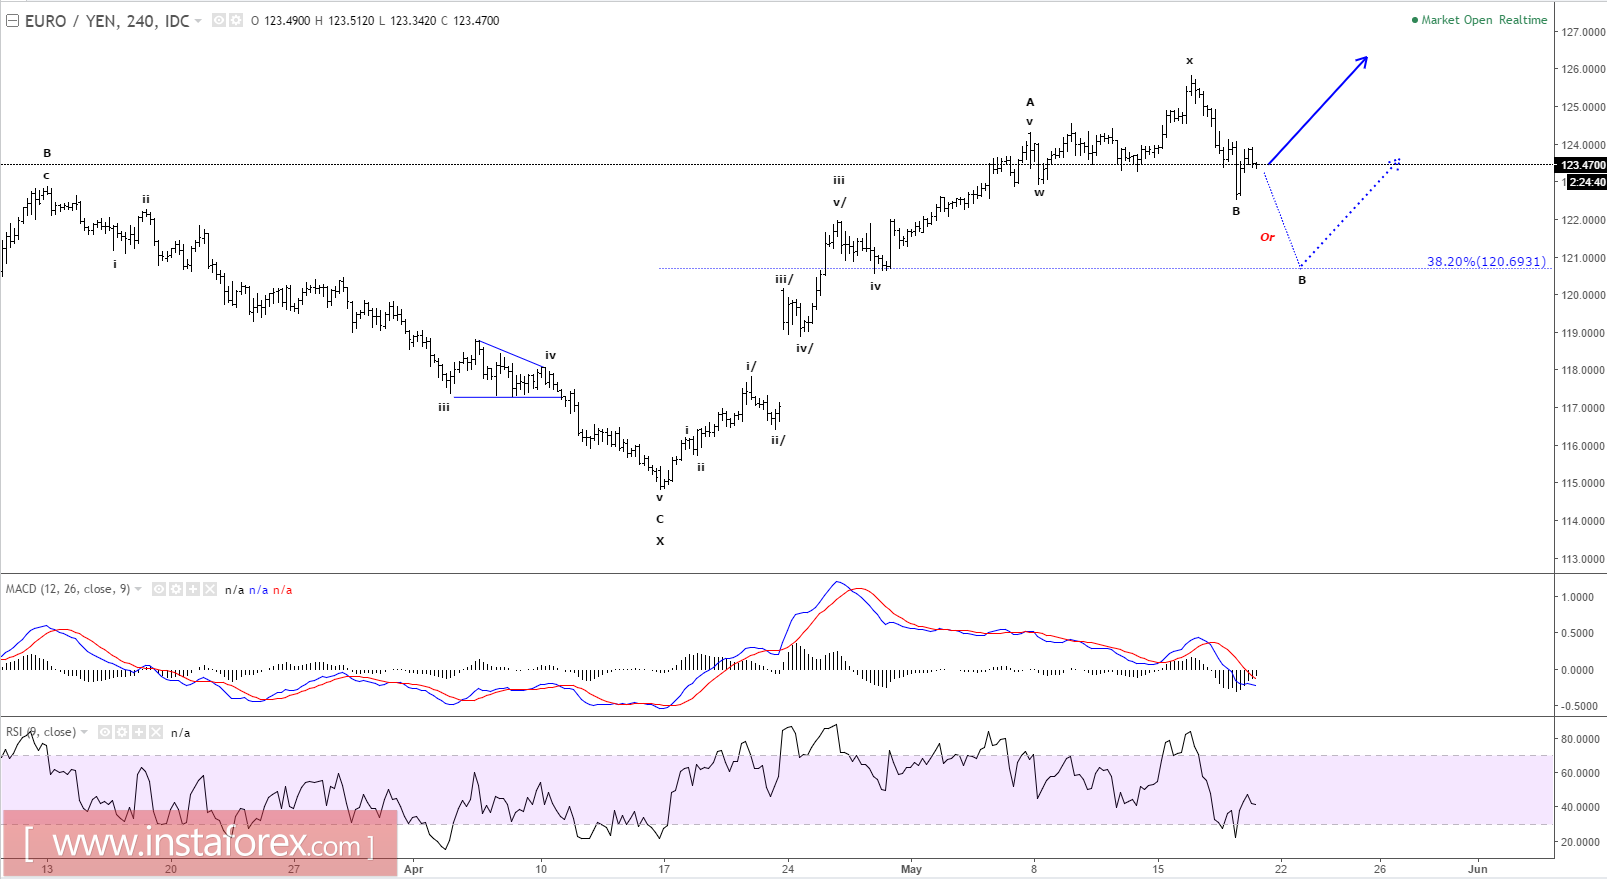Viewport: 1607px width, 879px height.
Task: Open the RSI indicator dropdown arrow
Action: (83, 732)
